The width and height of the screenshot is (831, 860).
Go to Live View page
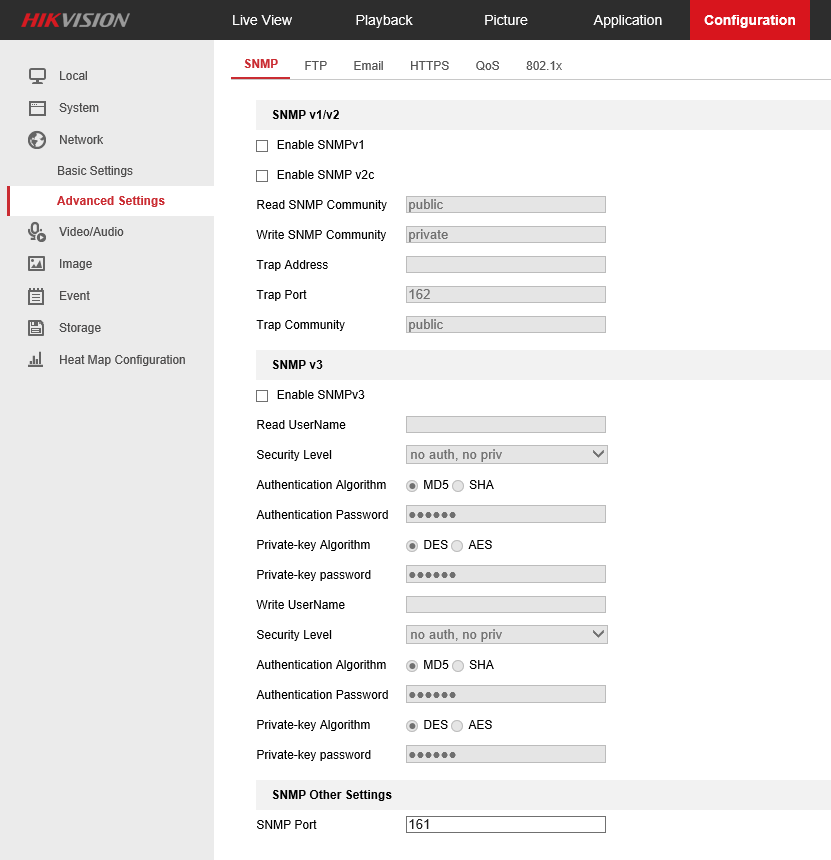pos(262,20)
